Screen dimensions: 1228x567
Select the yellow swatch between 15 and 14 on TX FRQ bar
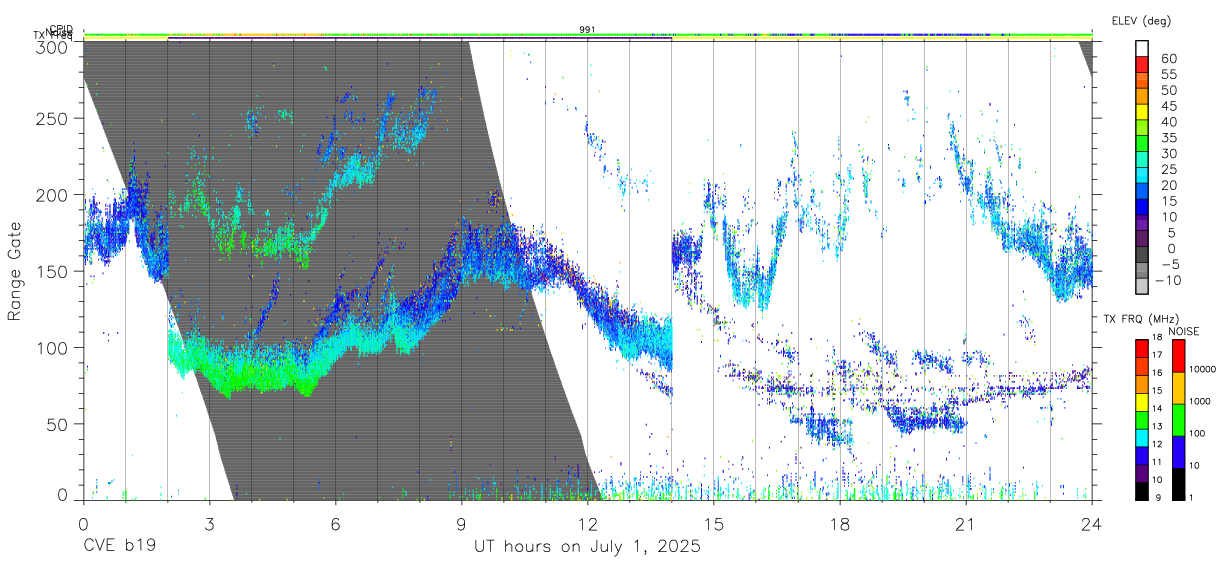(x=1142, y=401)
